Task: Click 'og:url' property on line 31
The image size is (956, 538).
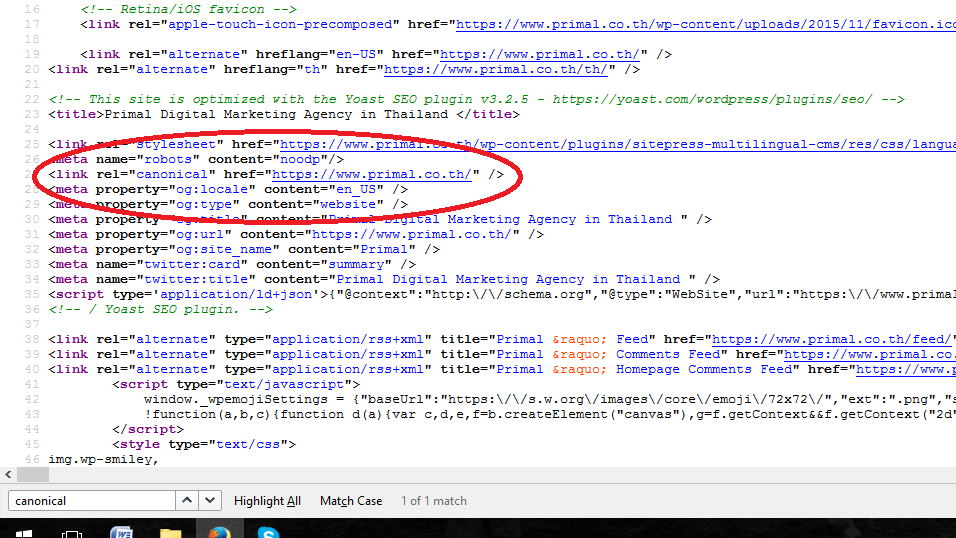Action: pos(200,234)
